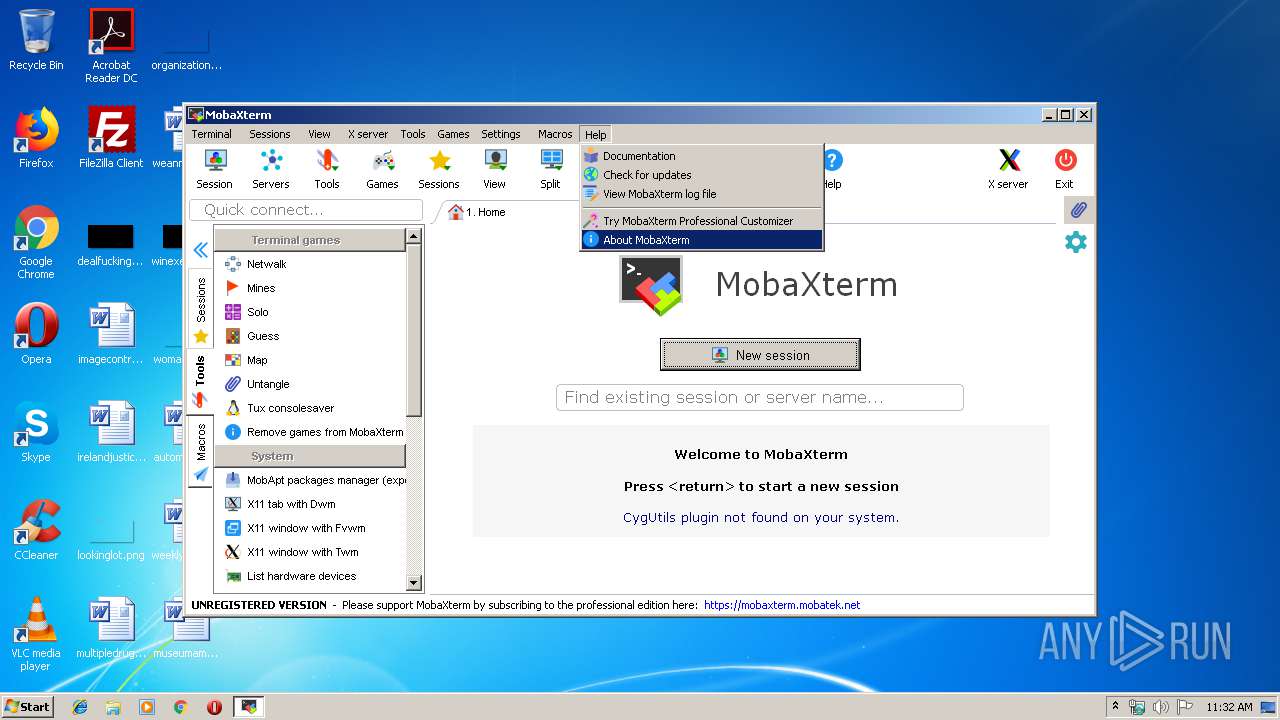This screenshot has width=1280, height=720.
Task: Open the Terminal menu
Action: coord(212,134)
